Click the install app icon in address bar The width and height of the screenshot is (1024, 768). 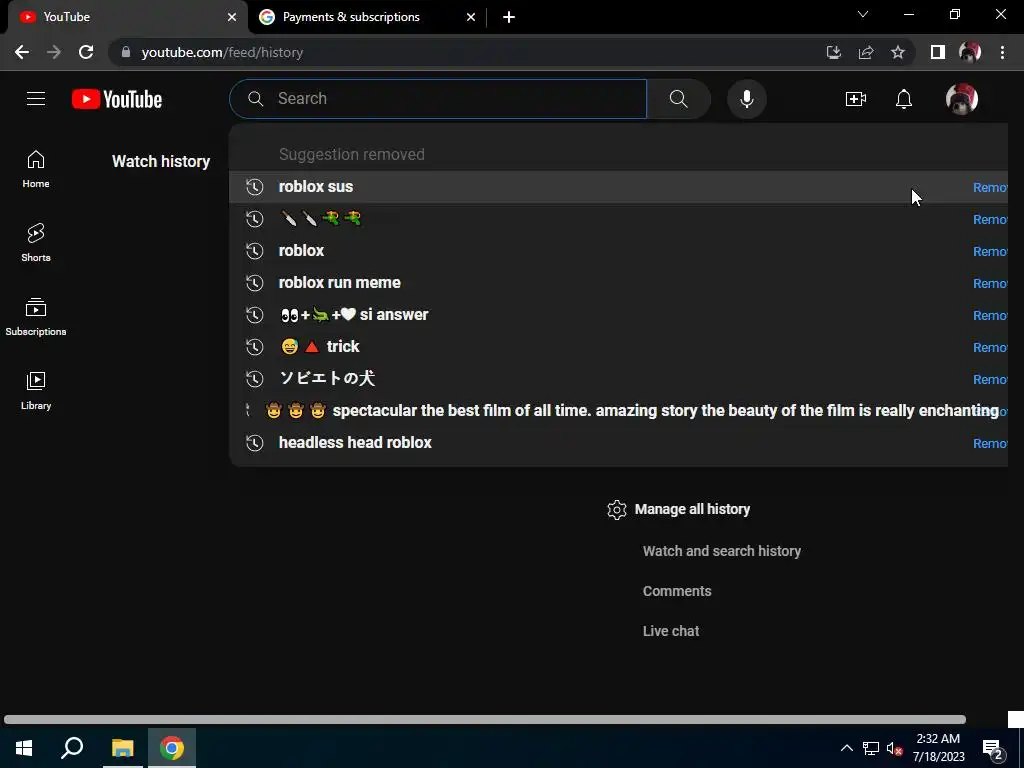pos(833,52)
